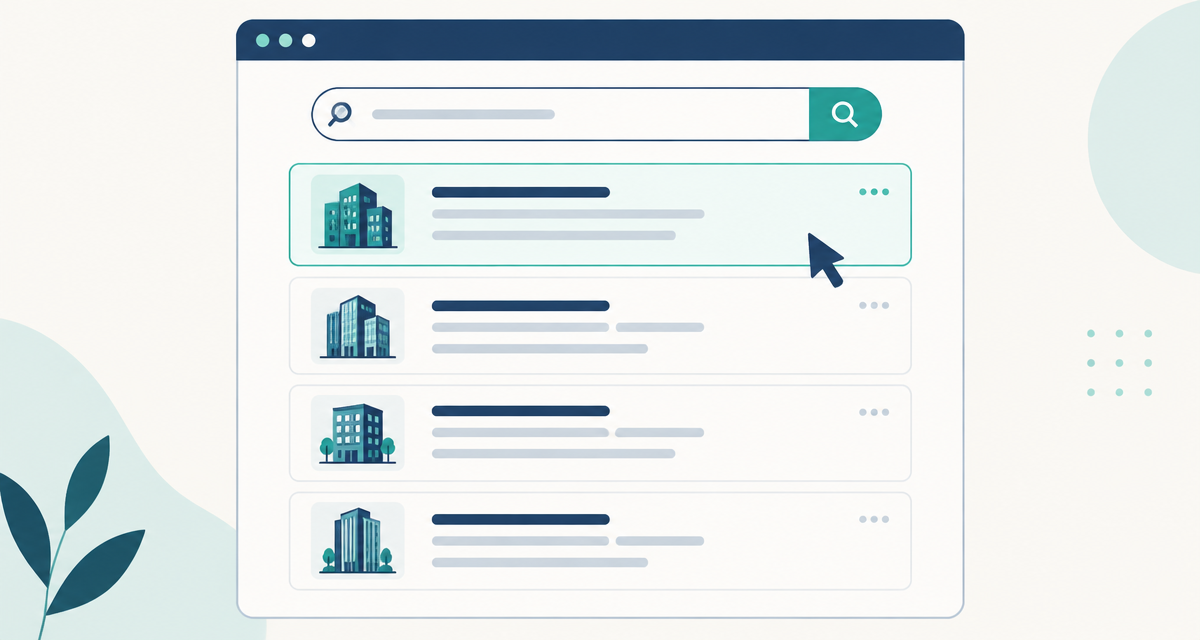Open the three-dot menu on highlighted first result

click(874, 191)
